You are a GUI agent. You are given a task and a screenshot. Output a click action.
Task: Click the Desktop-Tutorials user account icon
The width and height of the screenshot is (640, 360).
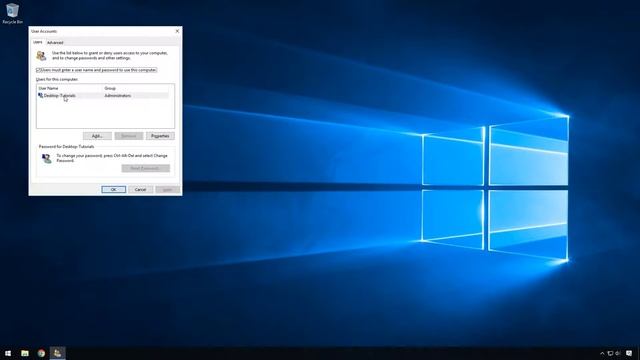[x=40, y=96]
